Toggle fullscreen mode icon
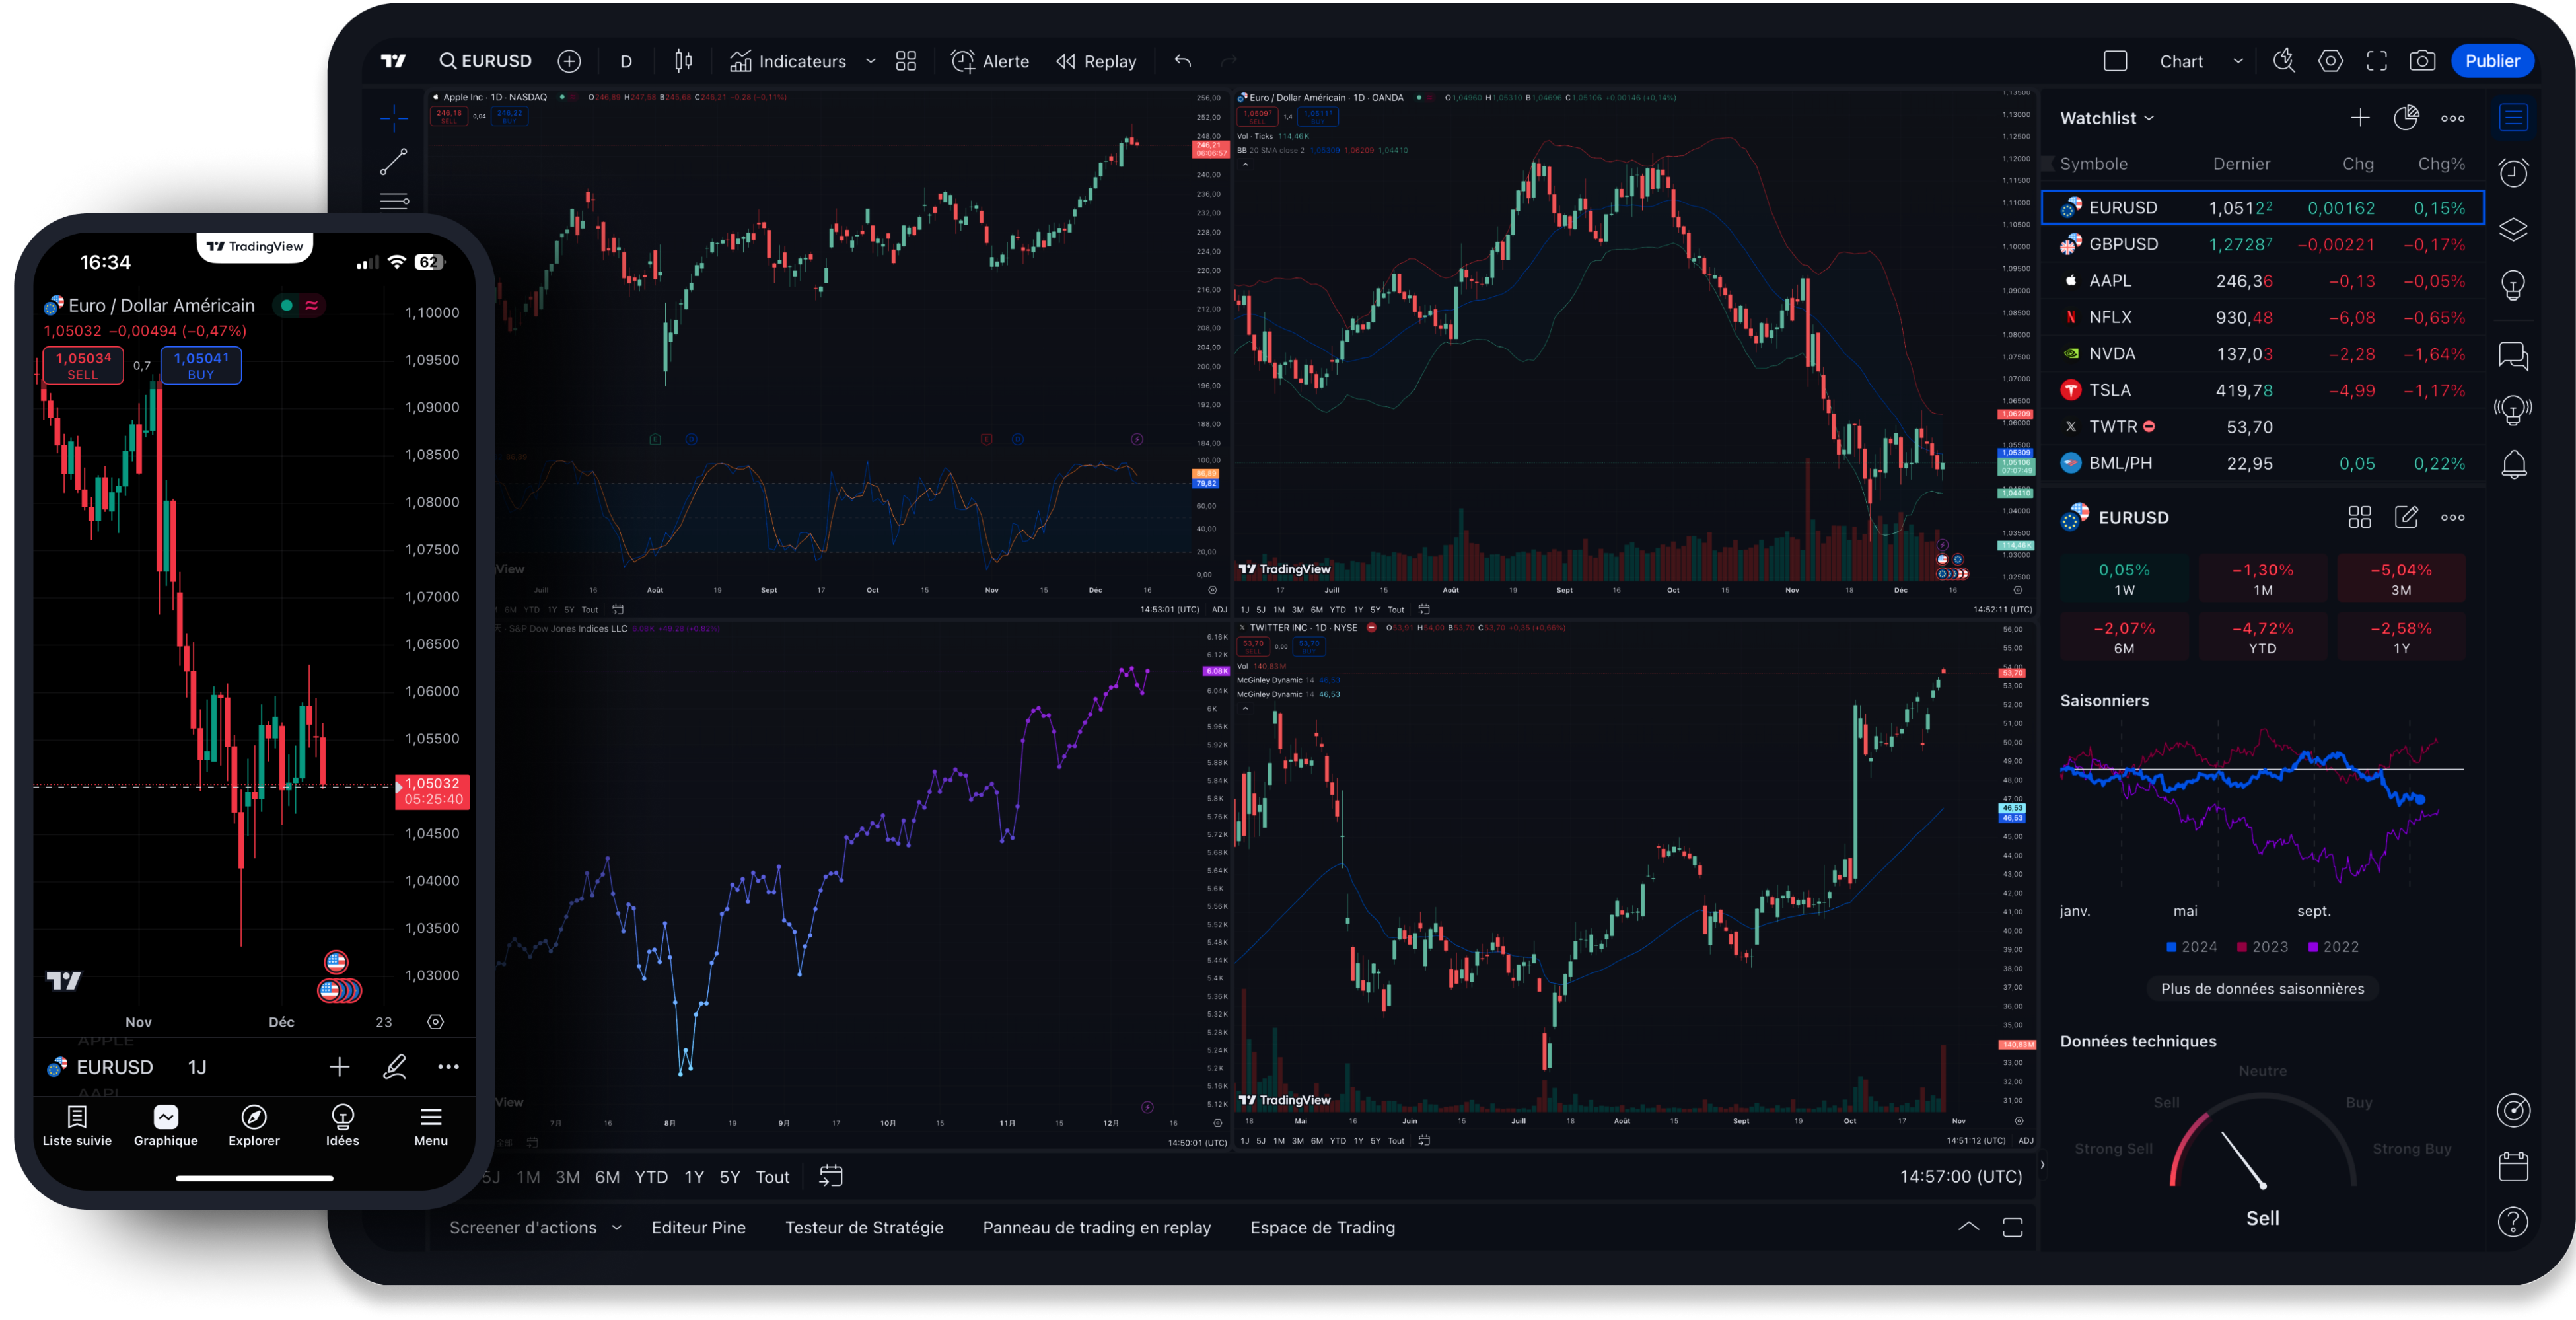 (x=2377, y=61)
